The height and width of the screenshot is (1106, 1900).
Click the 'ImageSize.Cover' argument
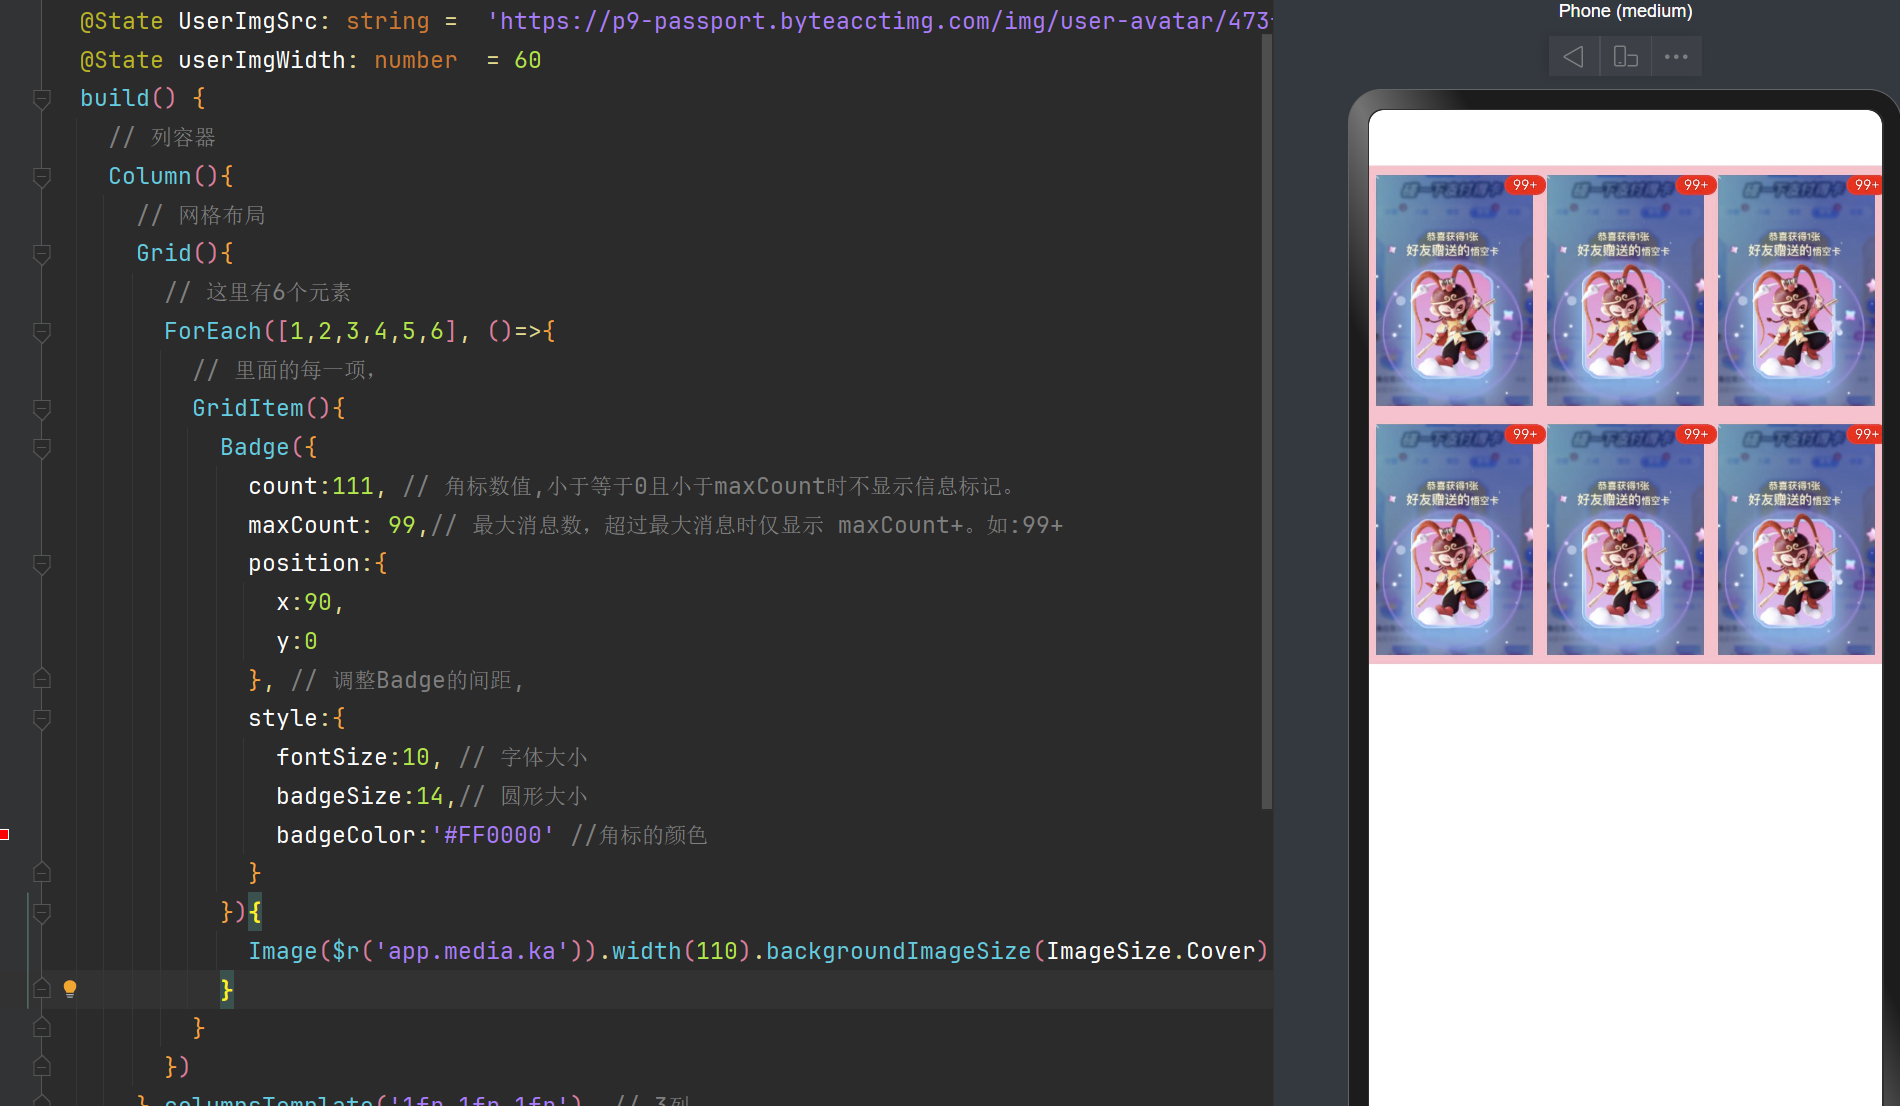click(x=1151, y=951)
